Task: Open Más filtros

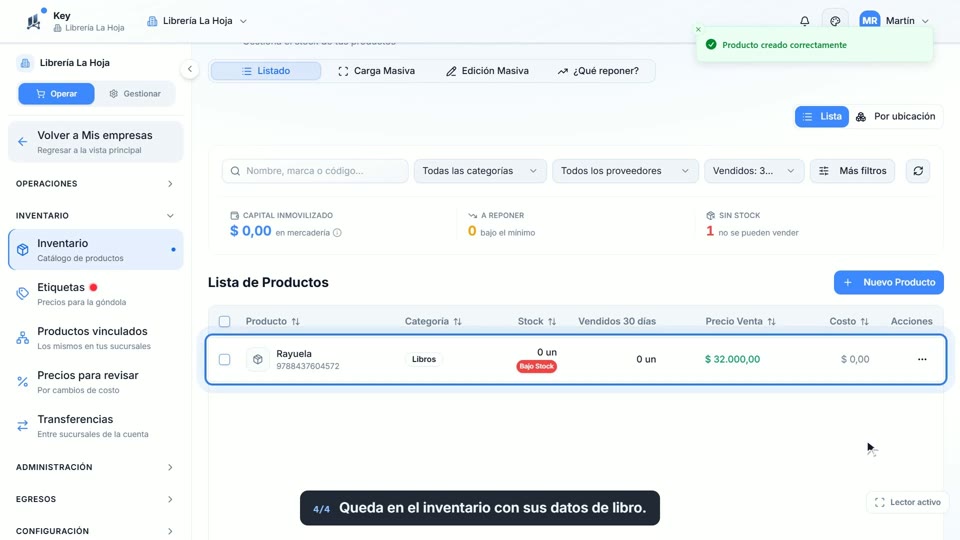Action: click(852, 171)
